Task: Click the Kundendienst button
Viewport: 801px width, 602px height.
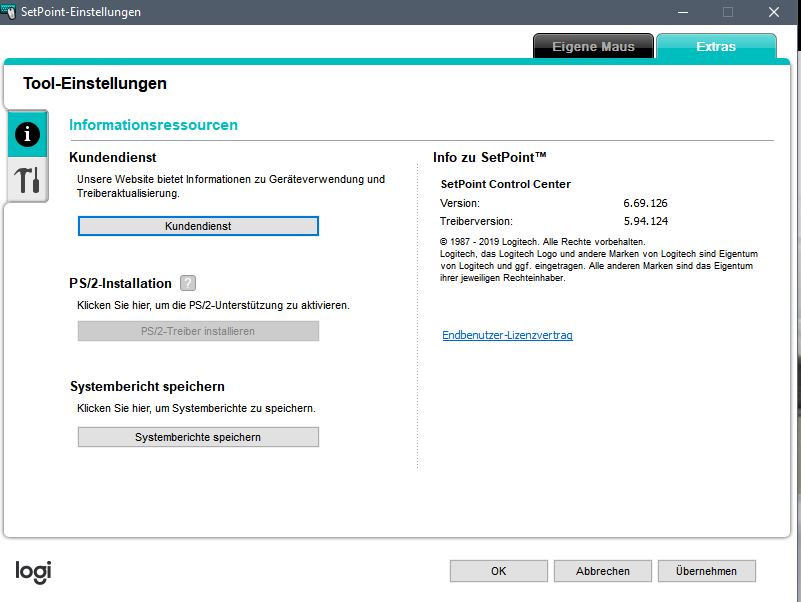Action: coord(198,226)
